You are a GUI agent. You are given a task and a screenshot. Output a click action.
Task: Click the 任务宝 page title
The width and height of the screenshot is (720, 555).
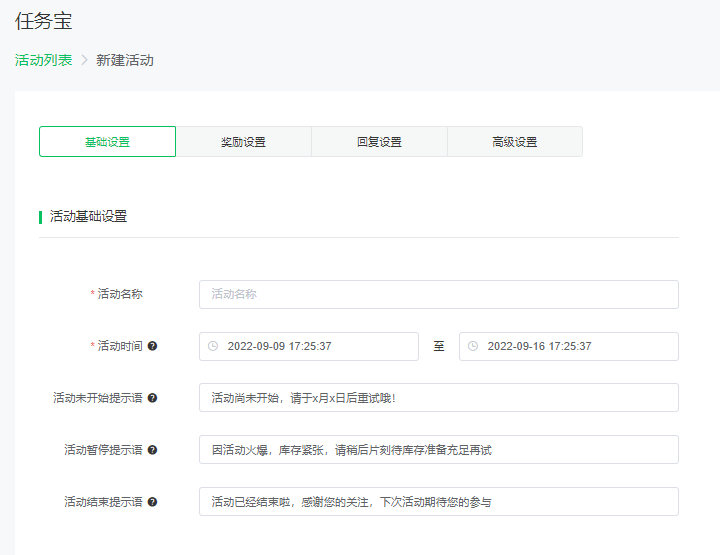(x=44, y=21)
